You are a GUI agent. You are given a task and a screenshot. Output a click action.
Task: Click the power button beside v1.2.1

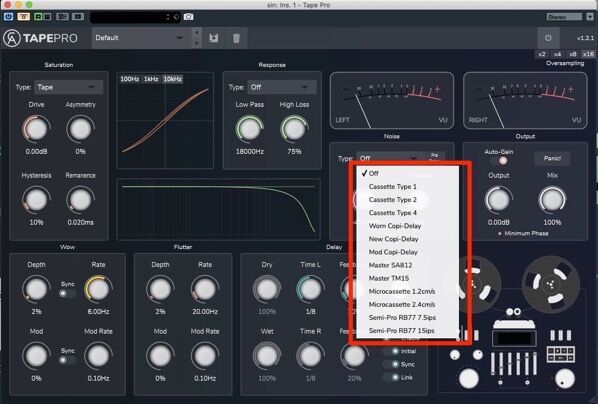coord(548,38)
